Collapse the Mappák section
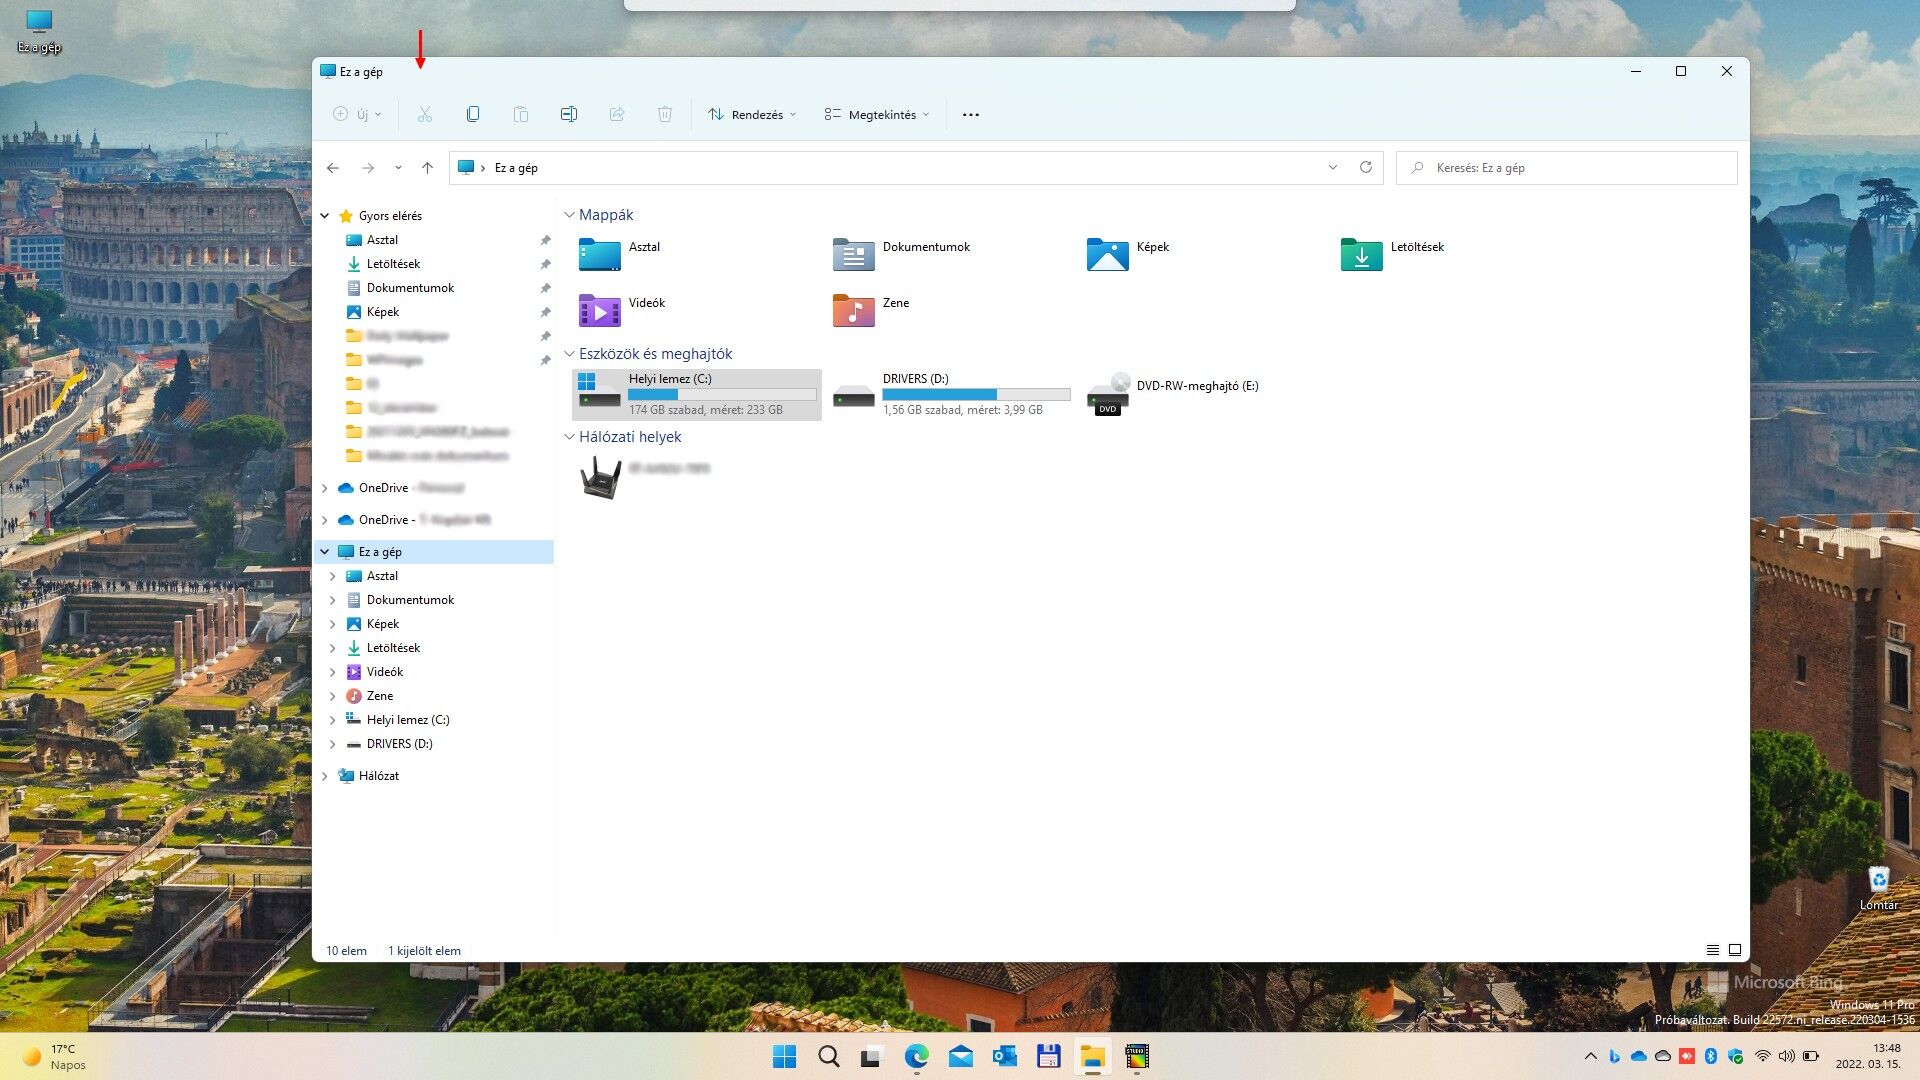Viewport: 1920px width, 1080px height. click(x=569, y=215)
